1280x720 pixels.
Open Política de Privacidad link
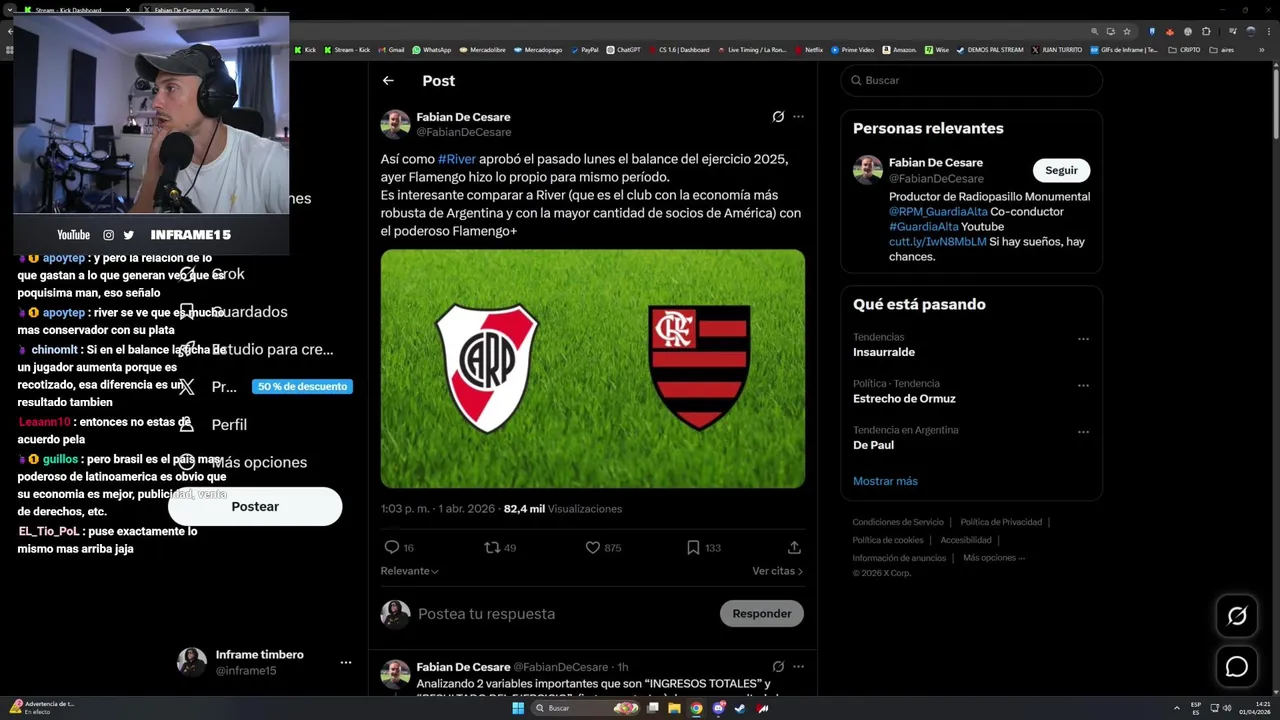coord(1001,522)
